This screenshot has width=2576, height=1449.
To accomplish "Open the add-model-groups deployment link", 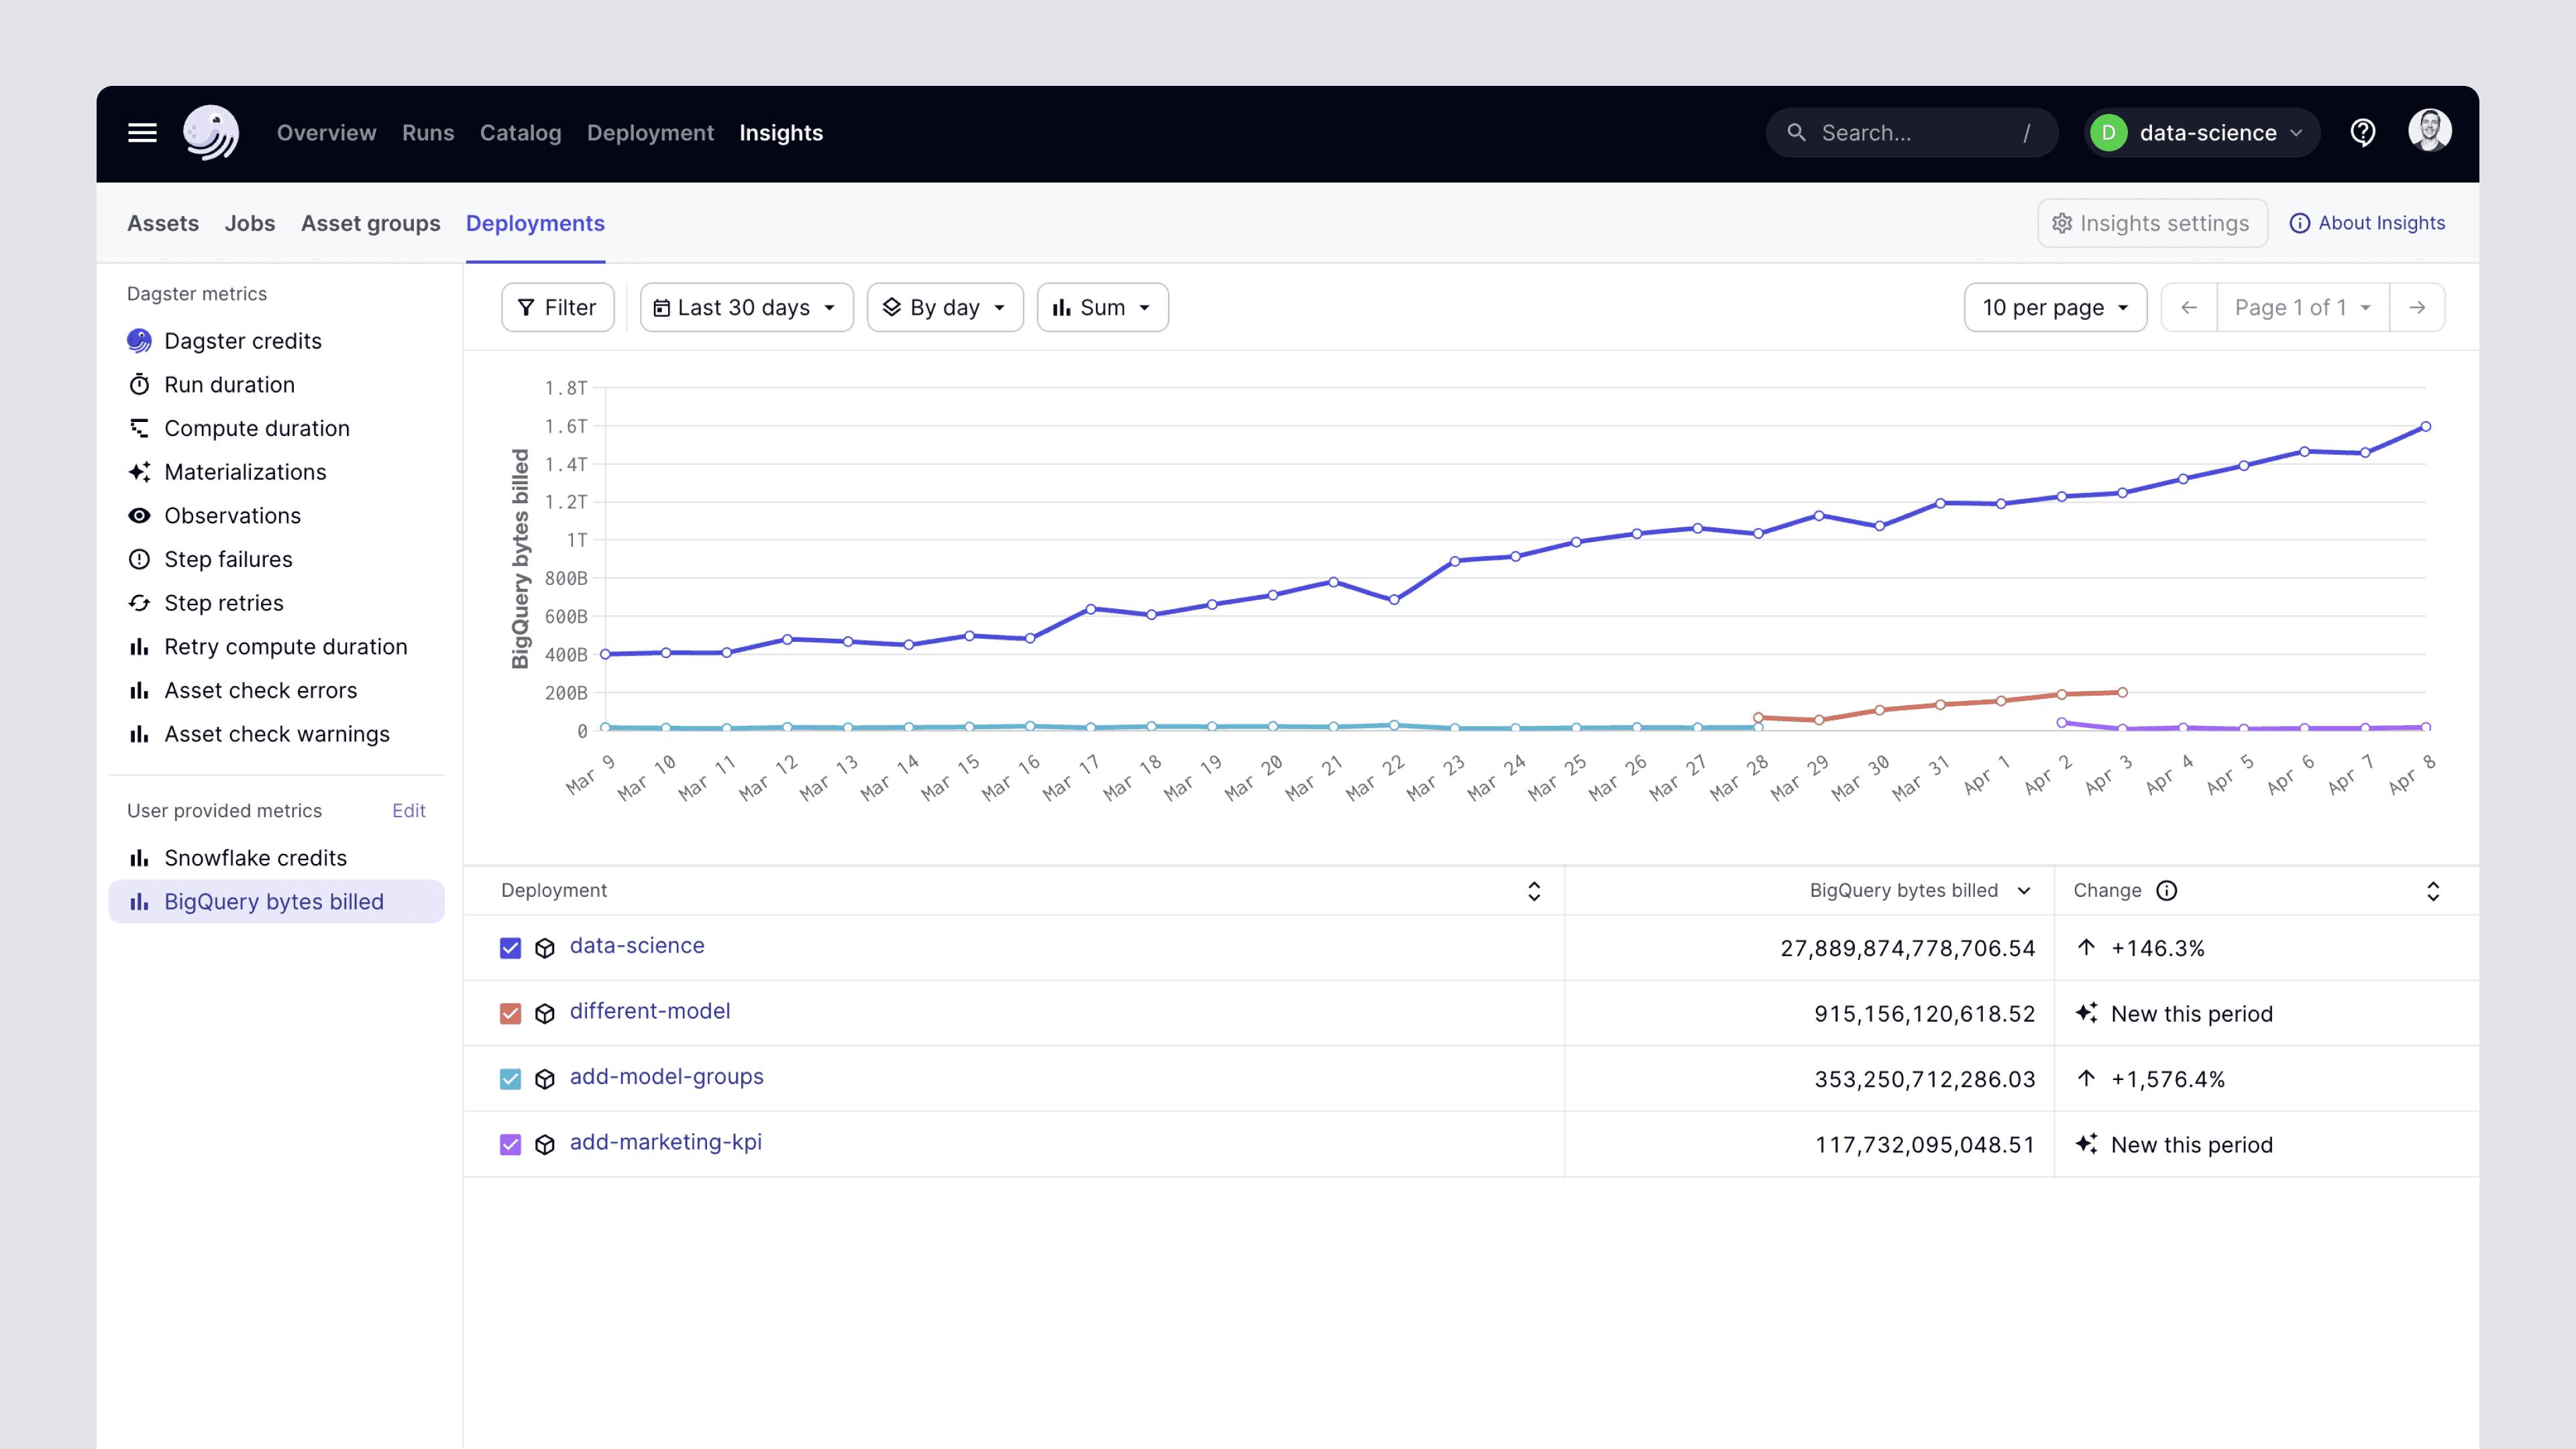I will click(x=667, y=1077).
